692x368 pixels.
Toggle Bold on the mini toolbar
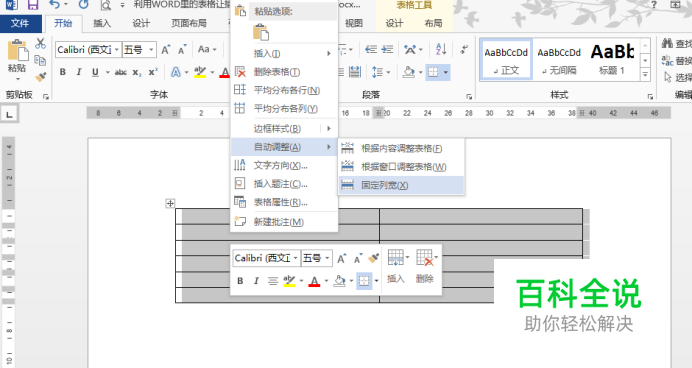(x=240, y=281)
